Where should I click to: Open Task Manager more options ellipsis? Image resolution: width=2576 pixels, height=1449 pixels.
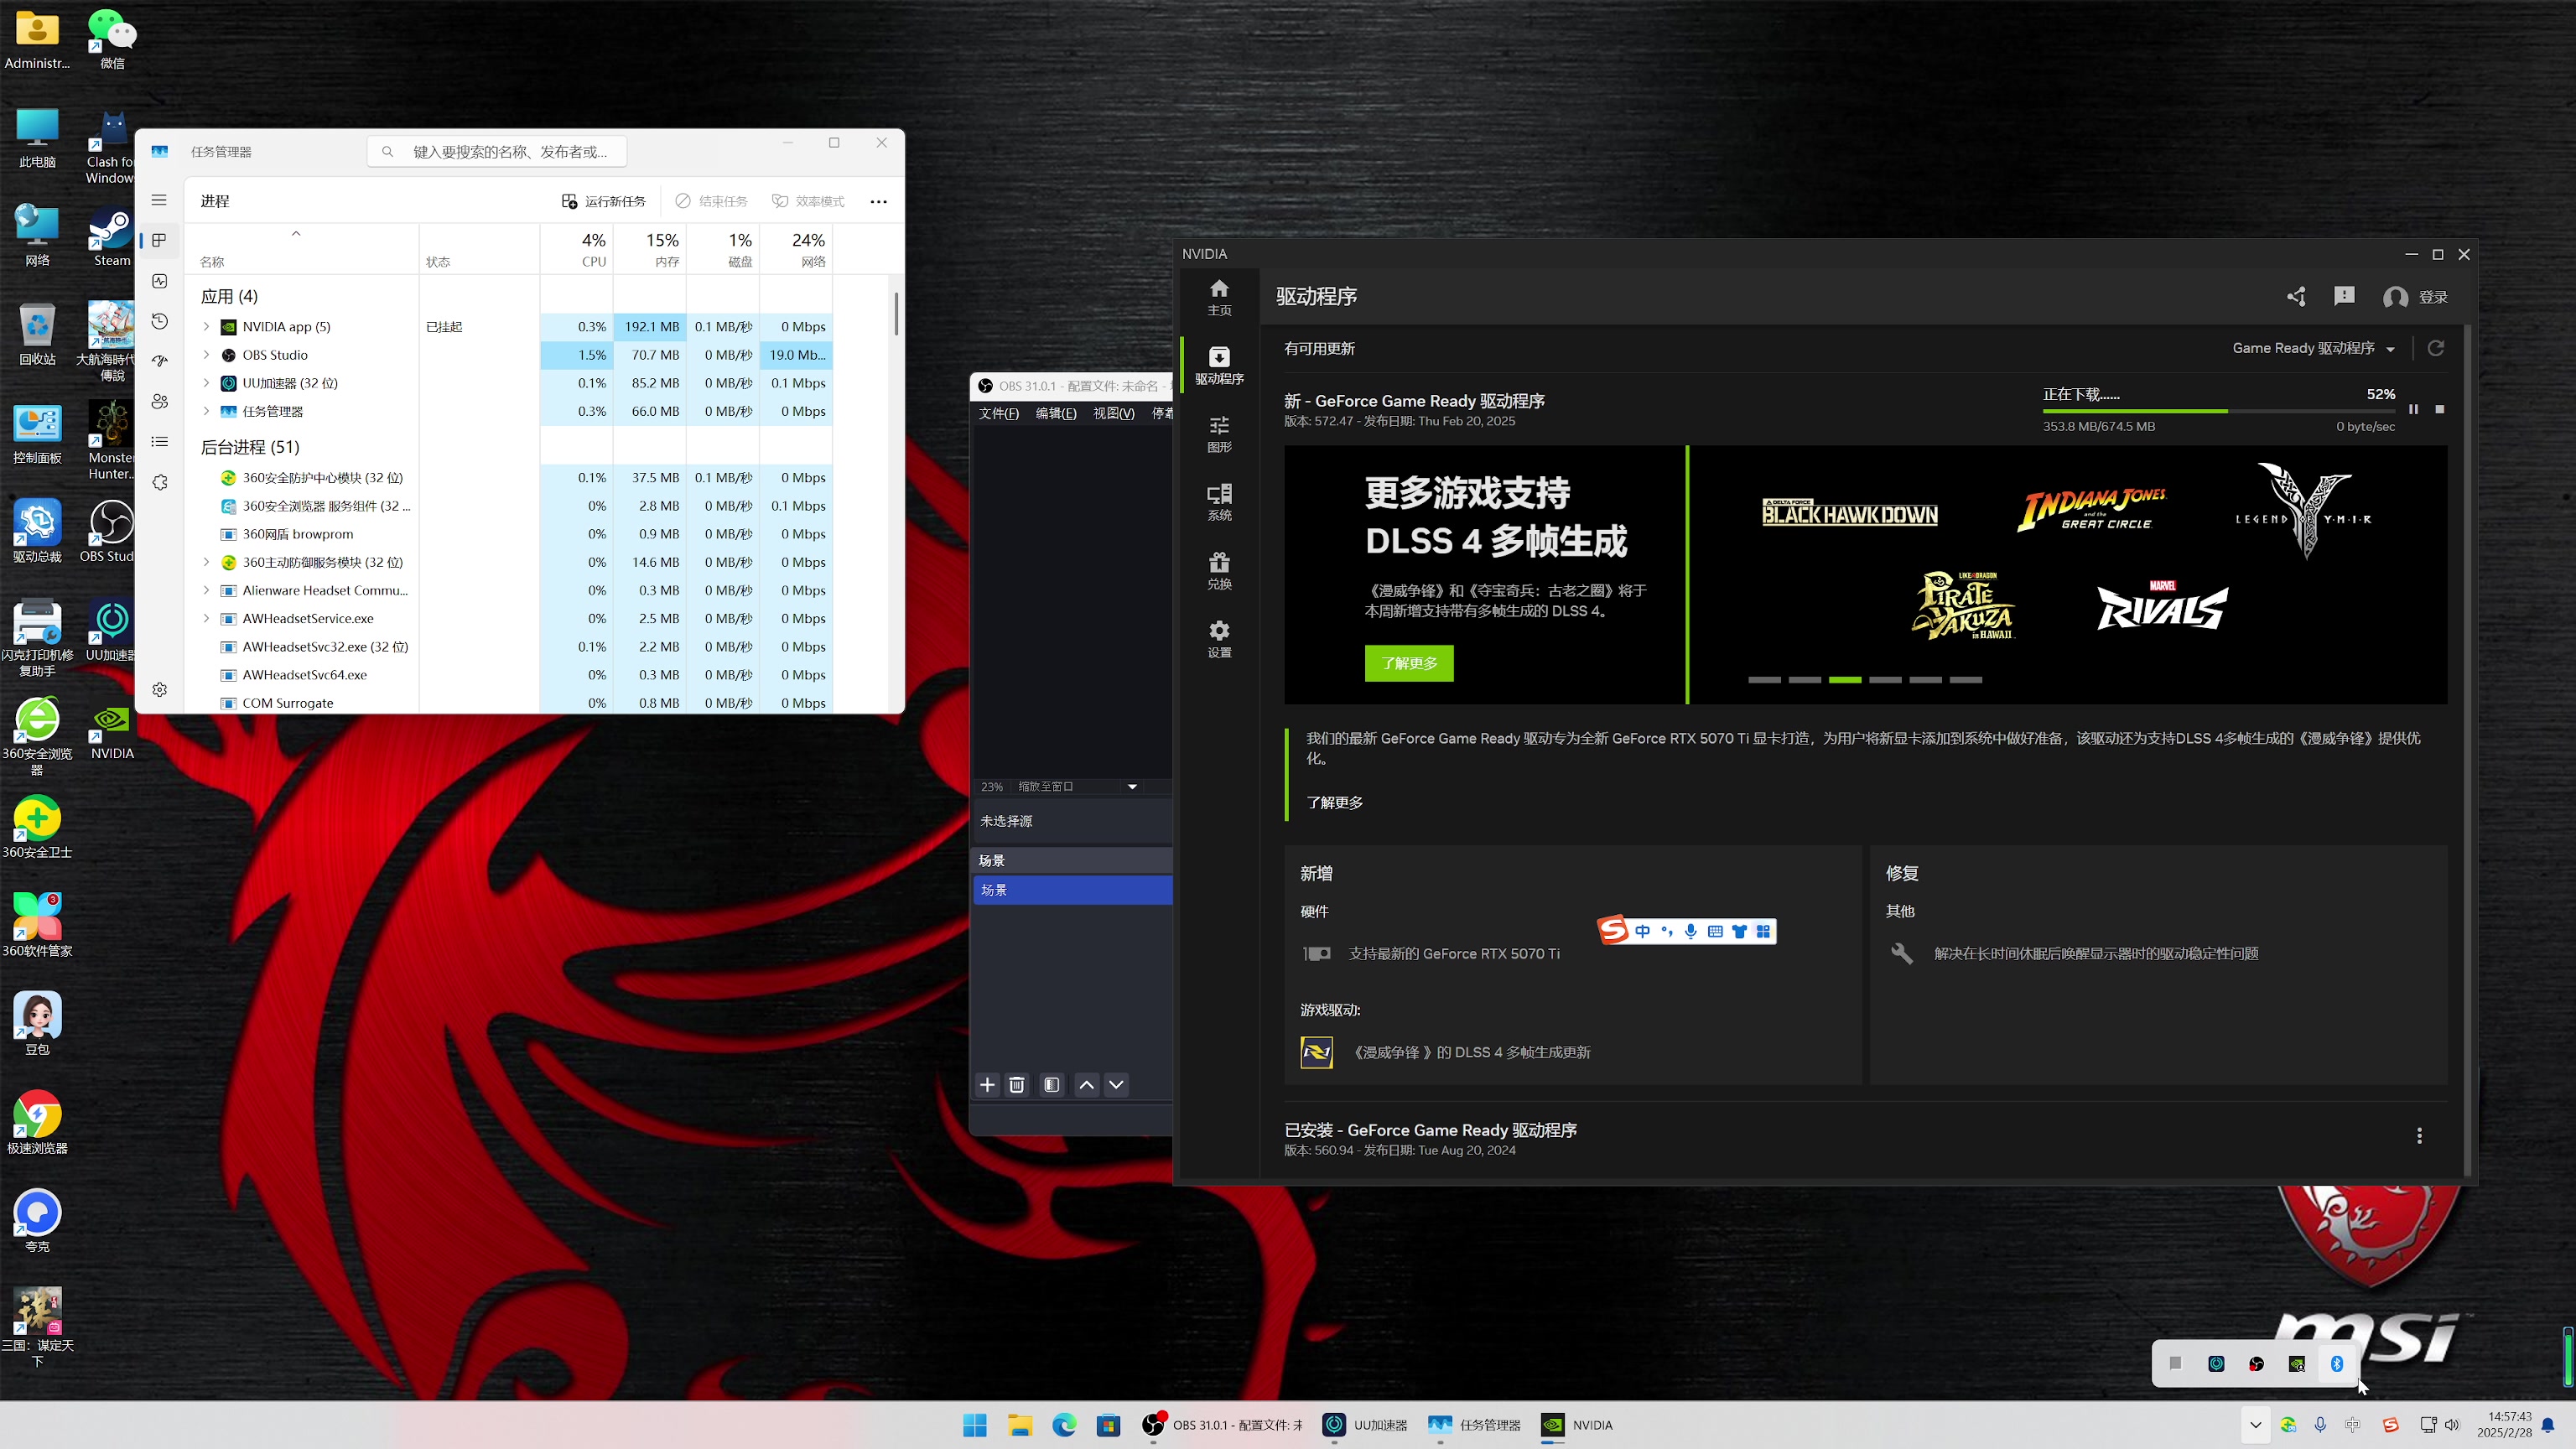point(878,201)
